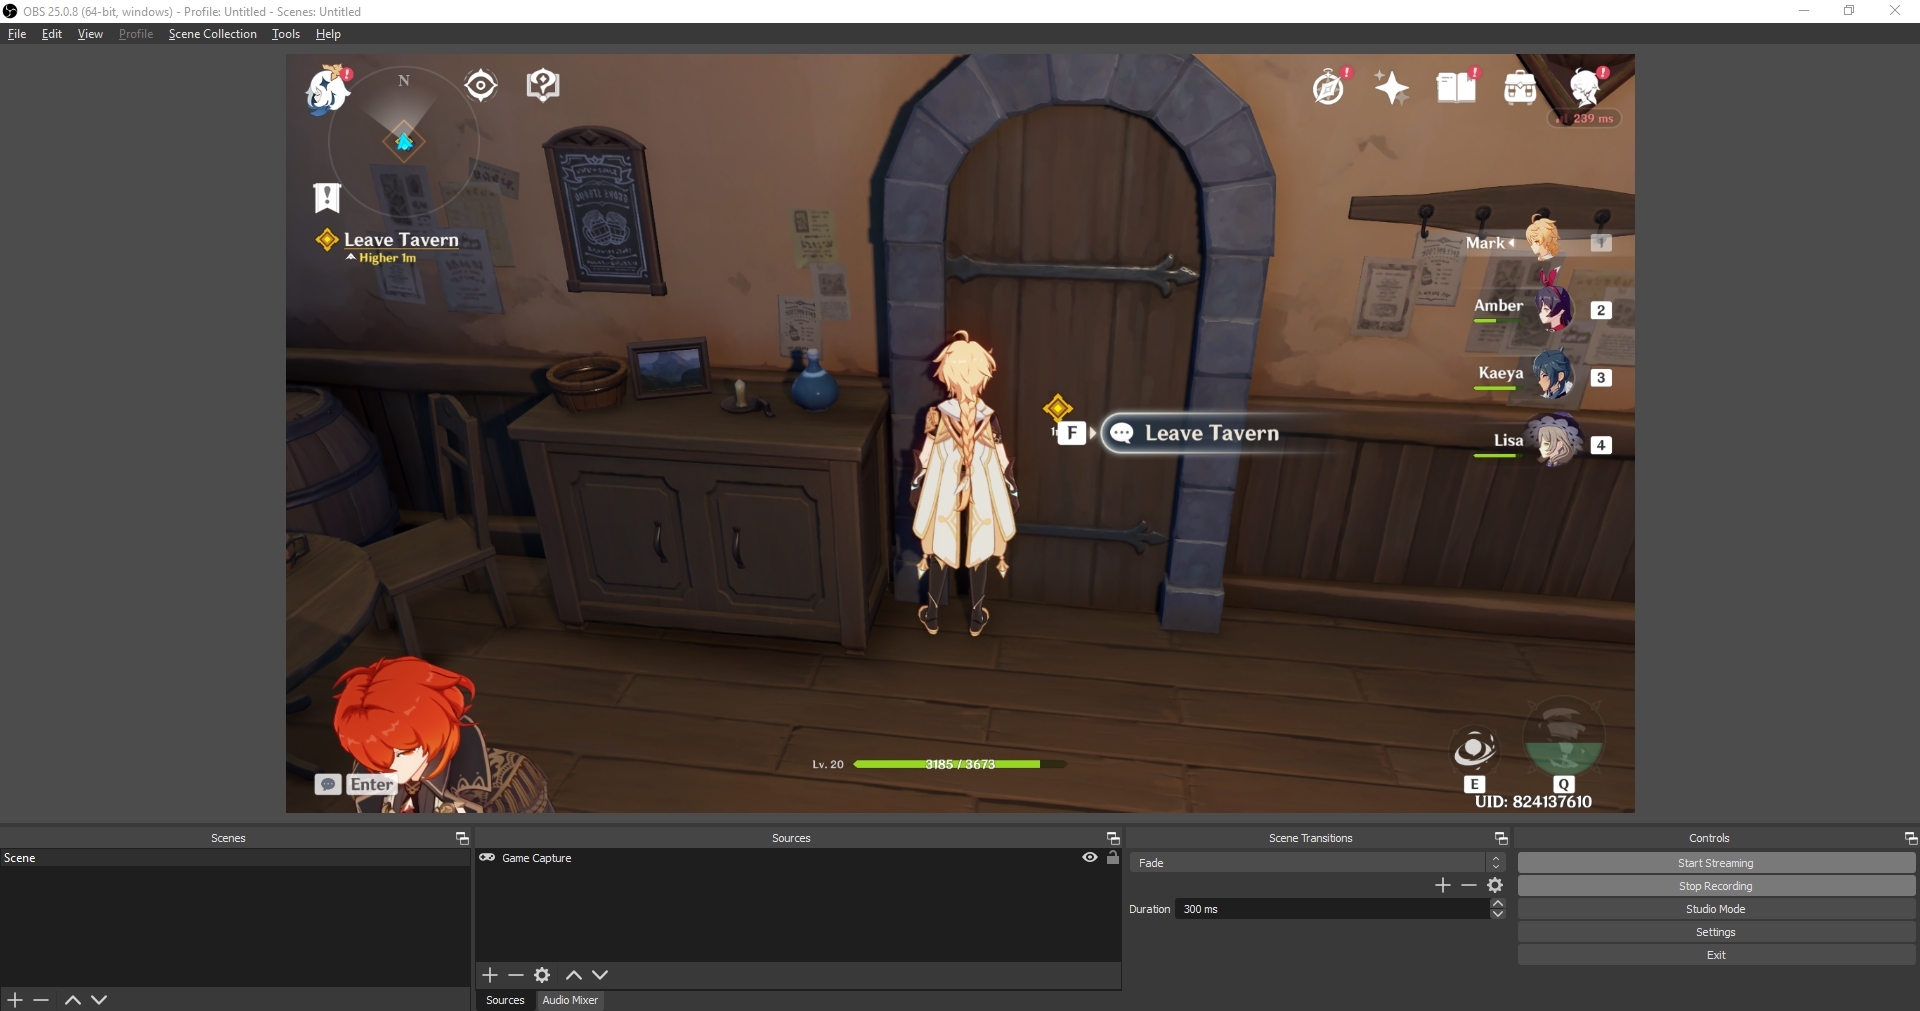Image resolution: width=1920 pixels, height=1011 pixels.
Task: Open the File menu
Action: [x=17, y=34]
